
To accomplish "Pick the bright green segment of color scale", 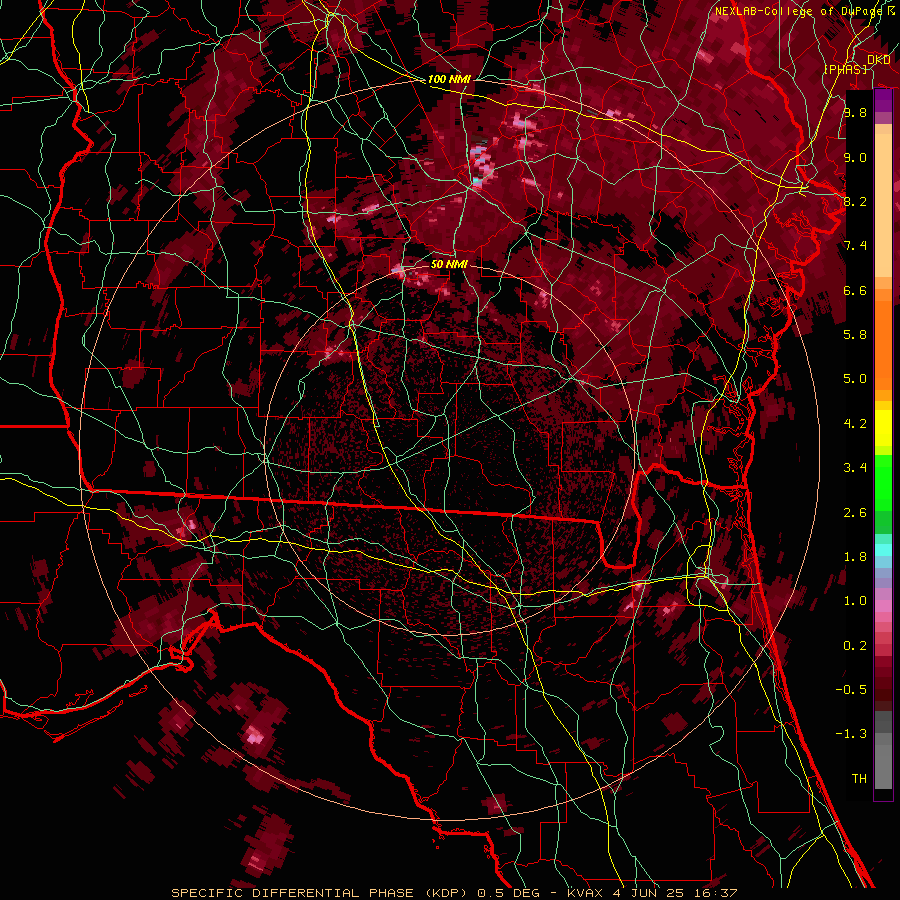I will (883, 482).
